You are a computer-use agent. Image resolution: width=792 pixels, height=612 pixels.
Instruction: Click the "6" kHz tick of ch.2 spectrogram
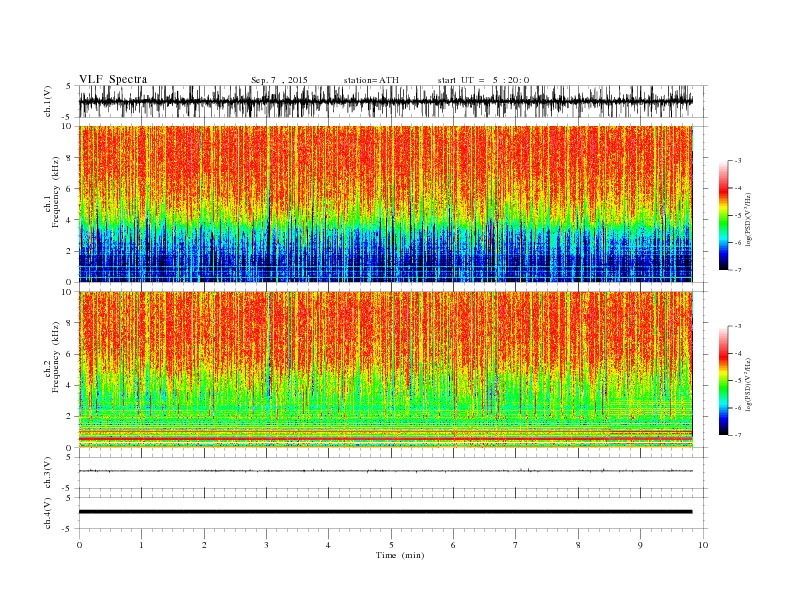pyautogui.click(x=70, y=354)
